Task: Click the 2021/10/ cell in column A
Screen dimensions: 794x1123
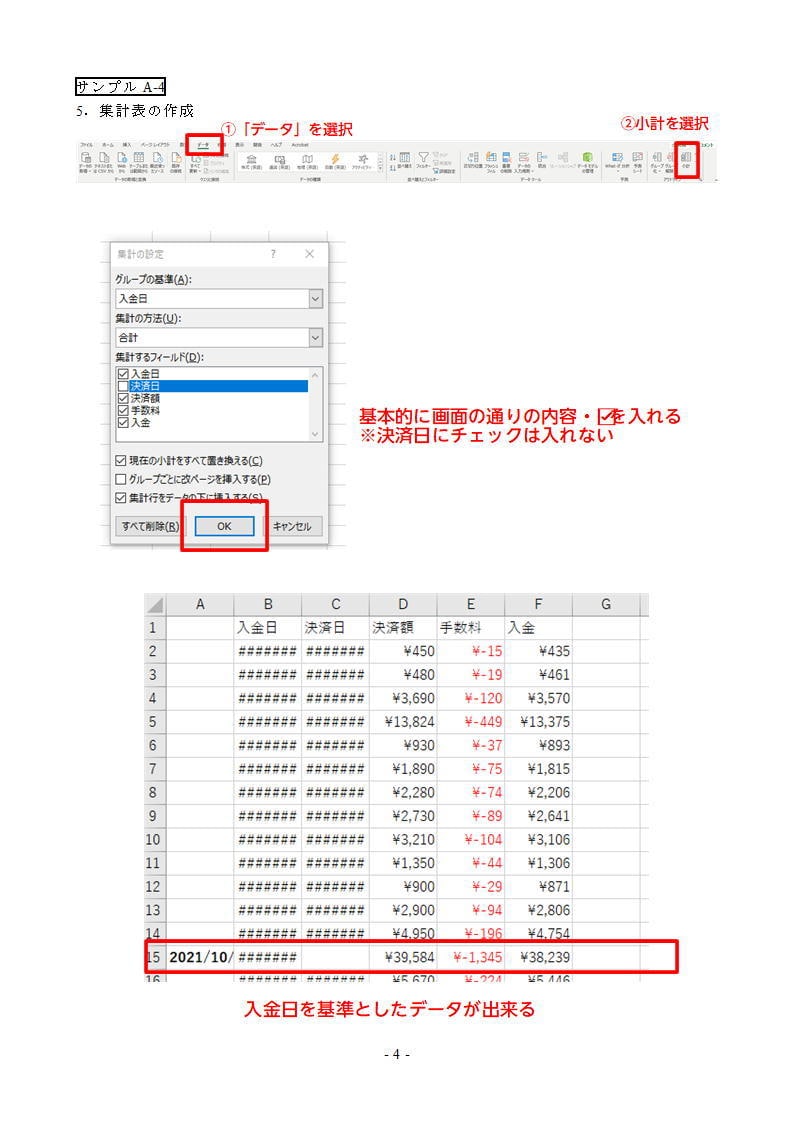Action: click(x=200, y=958)
